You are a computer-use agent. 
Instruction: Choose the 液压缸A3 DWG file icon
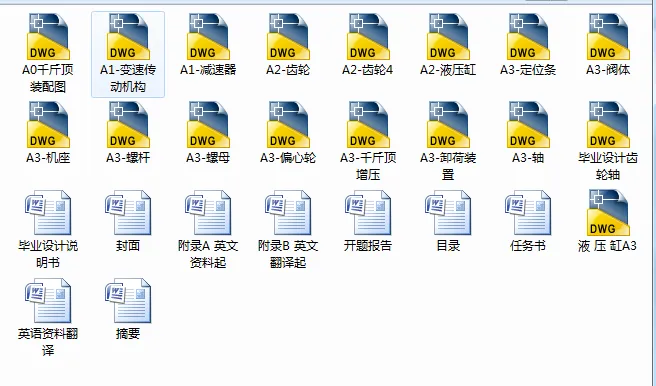[x=607, y=212]
